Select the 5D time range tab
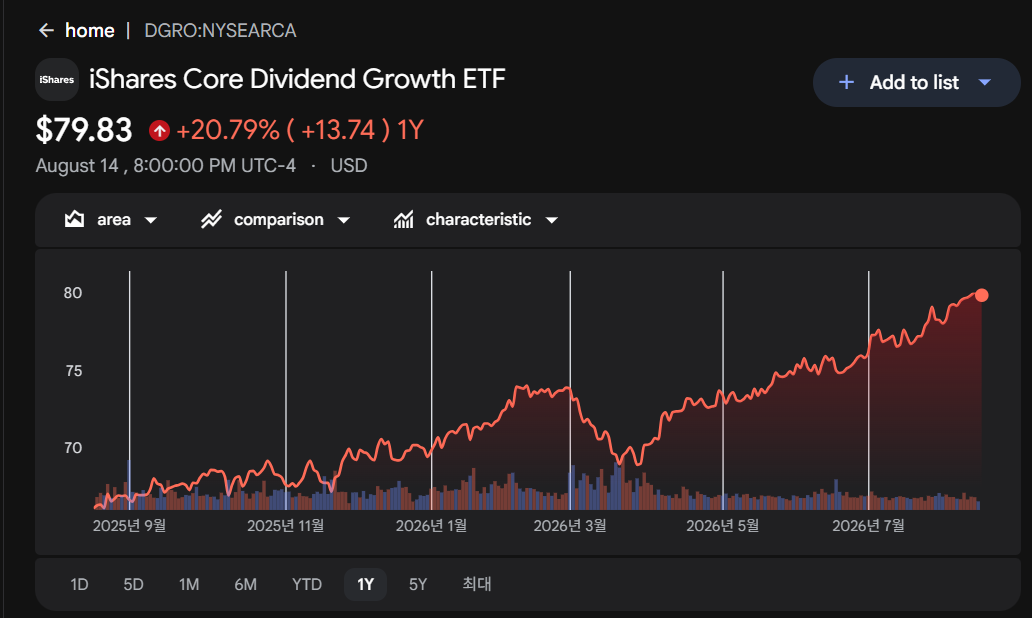1032x618 pixels. pyautogui.click(x=134, y=584)
